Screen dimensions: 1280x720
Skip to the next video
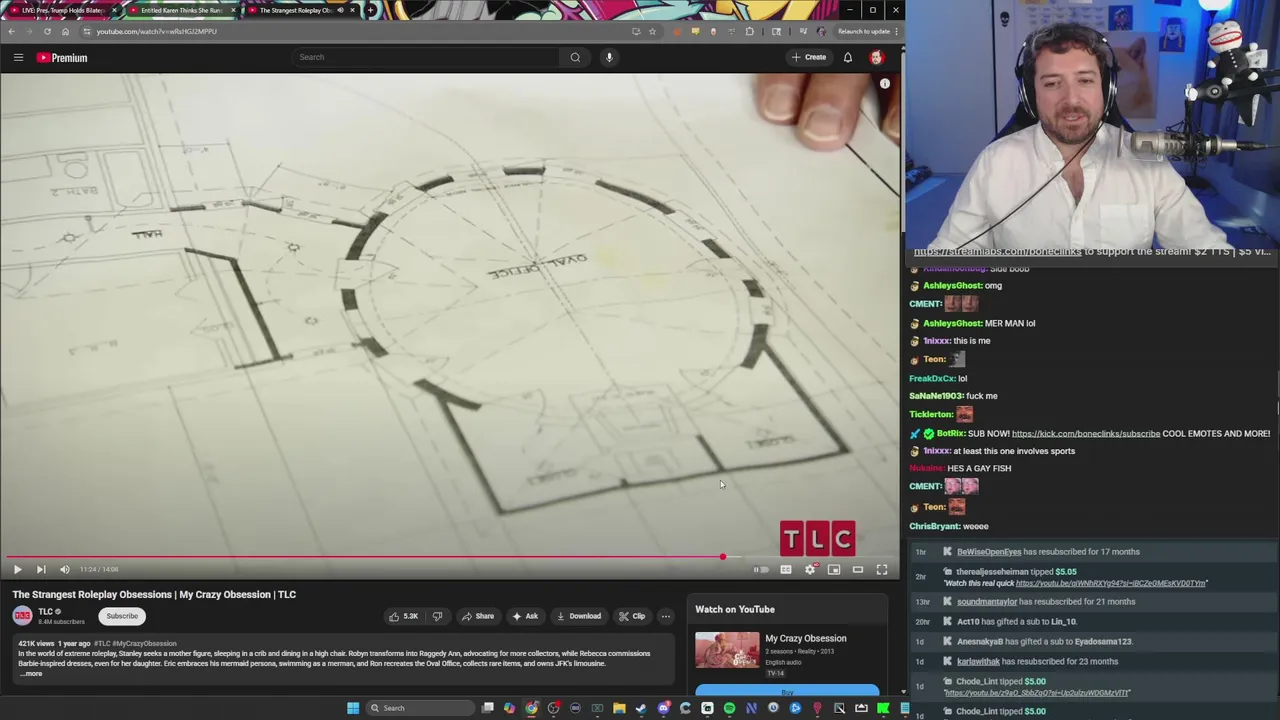click(x=41, y=569)
